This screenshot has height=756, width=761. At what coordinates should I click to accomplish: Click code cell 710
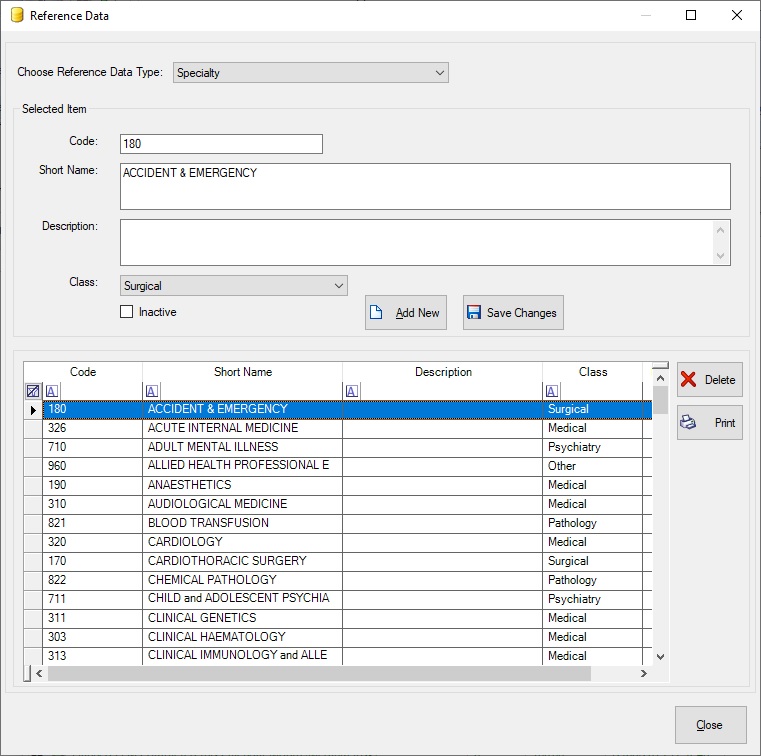[92, 447]
